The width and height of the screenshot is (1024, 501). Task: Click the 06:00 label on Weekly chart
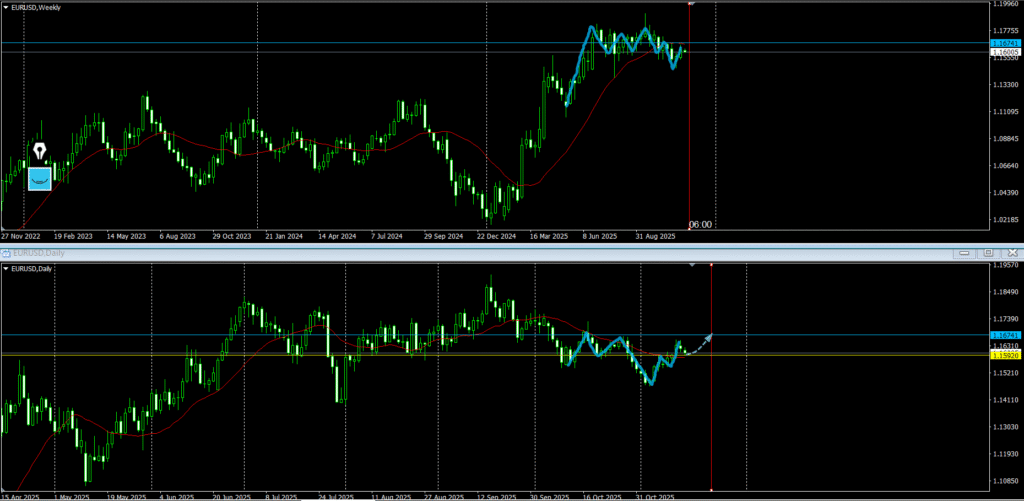[700, 225]
